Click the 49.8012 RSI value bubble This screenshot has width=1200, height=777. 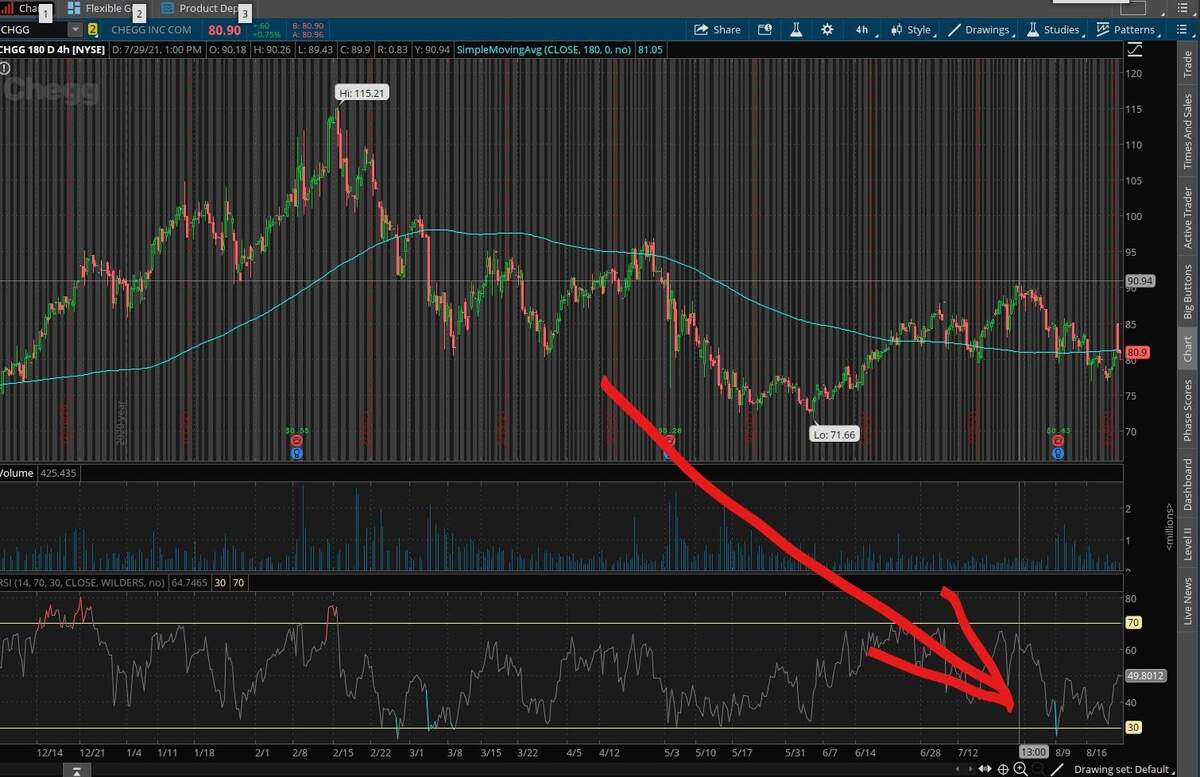pos(1145,675)
